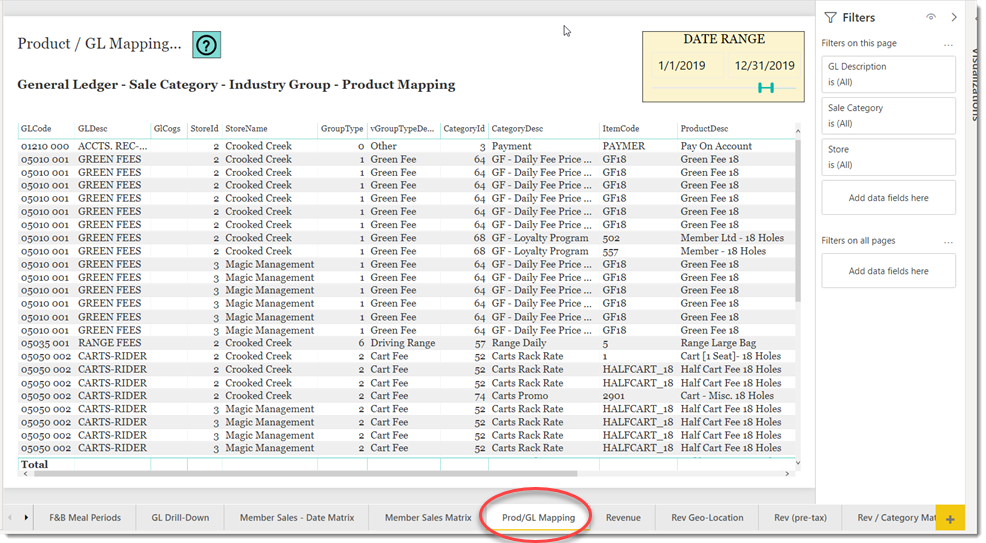
Task: Expand the GL Description filter card
Action: click(x=888, y=74)
